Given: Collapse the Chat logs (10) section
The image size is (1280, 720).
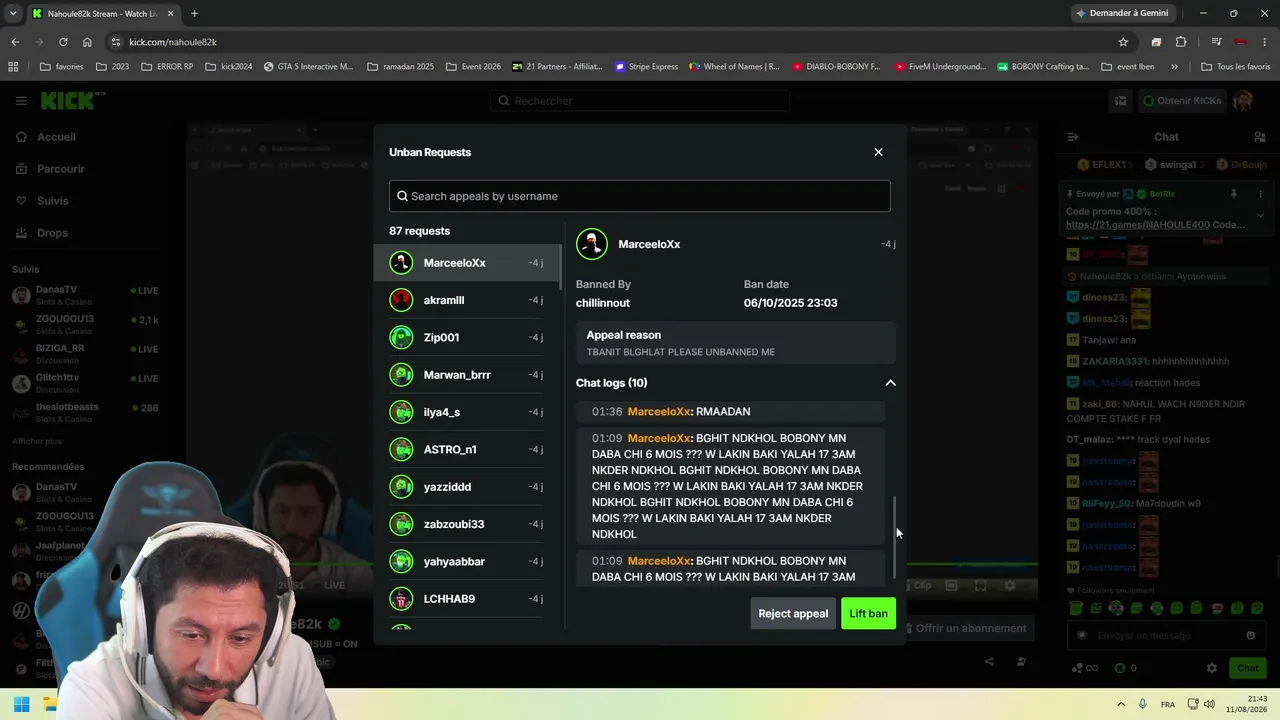Looking at the screenshot, I should click(890, 383).
